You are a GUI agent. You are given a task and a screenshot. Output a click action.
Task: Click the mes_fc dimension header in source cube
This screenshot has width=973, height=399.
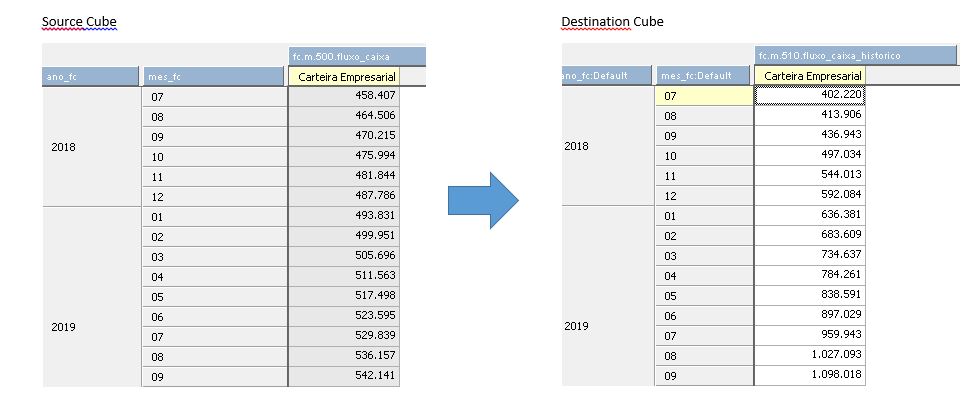click(x=213, y=76)
